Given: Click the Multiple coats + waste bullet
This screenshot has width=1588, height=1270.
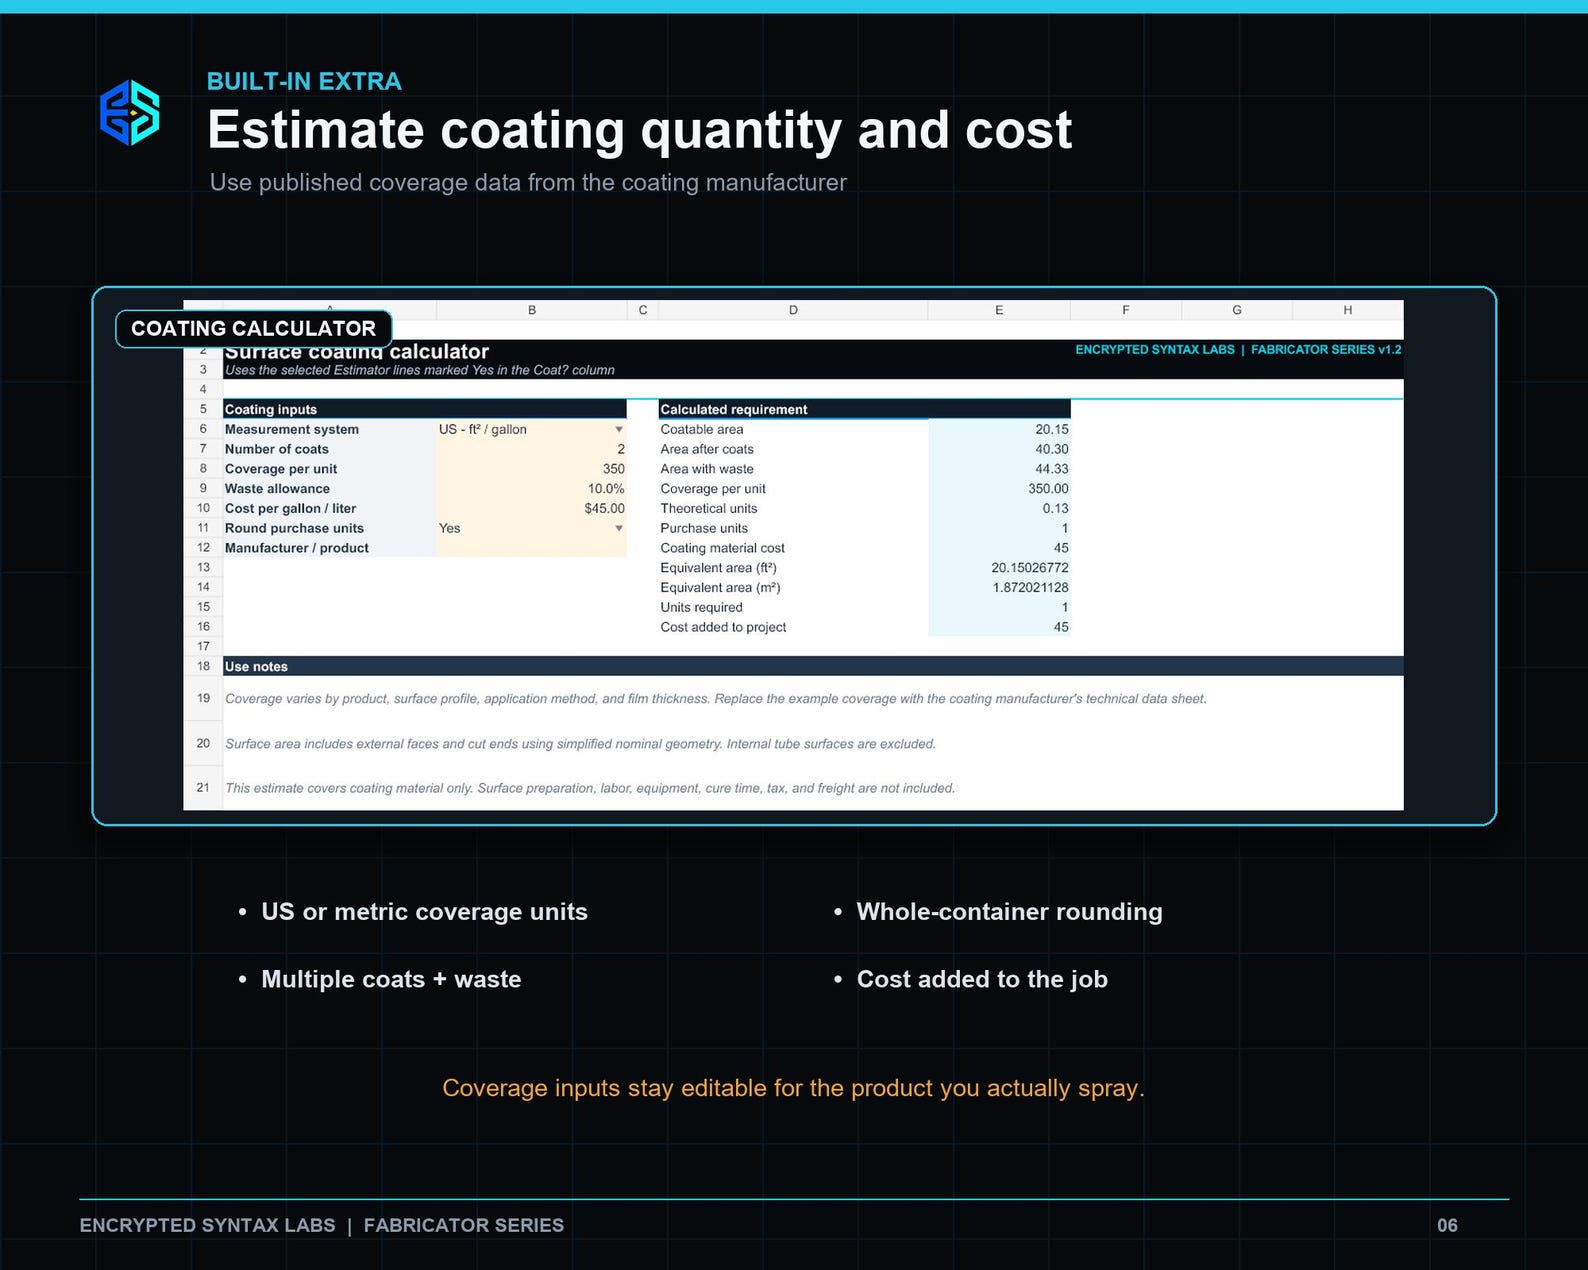Looking at the screenshot, I should pyautogui.click(x=391, y=980).
